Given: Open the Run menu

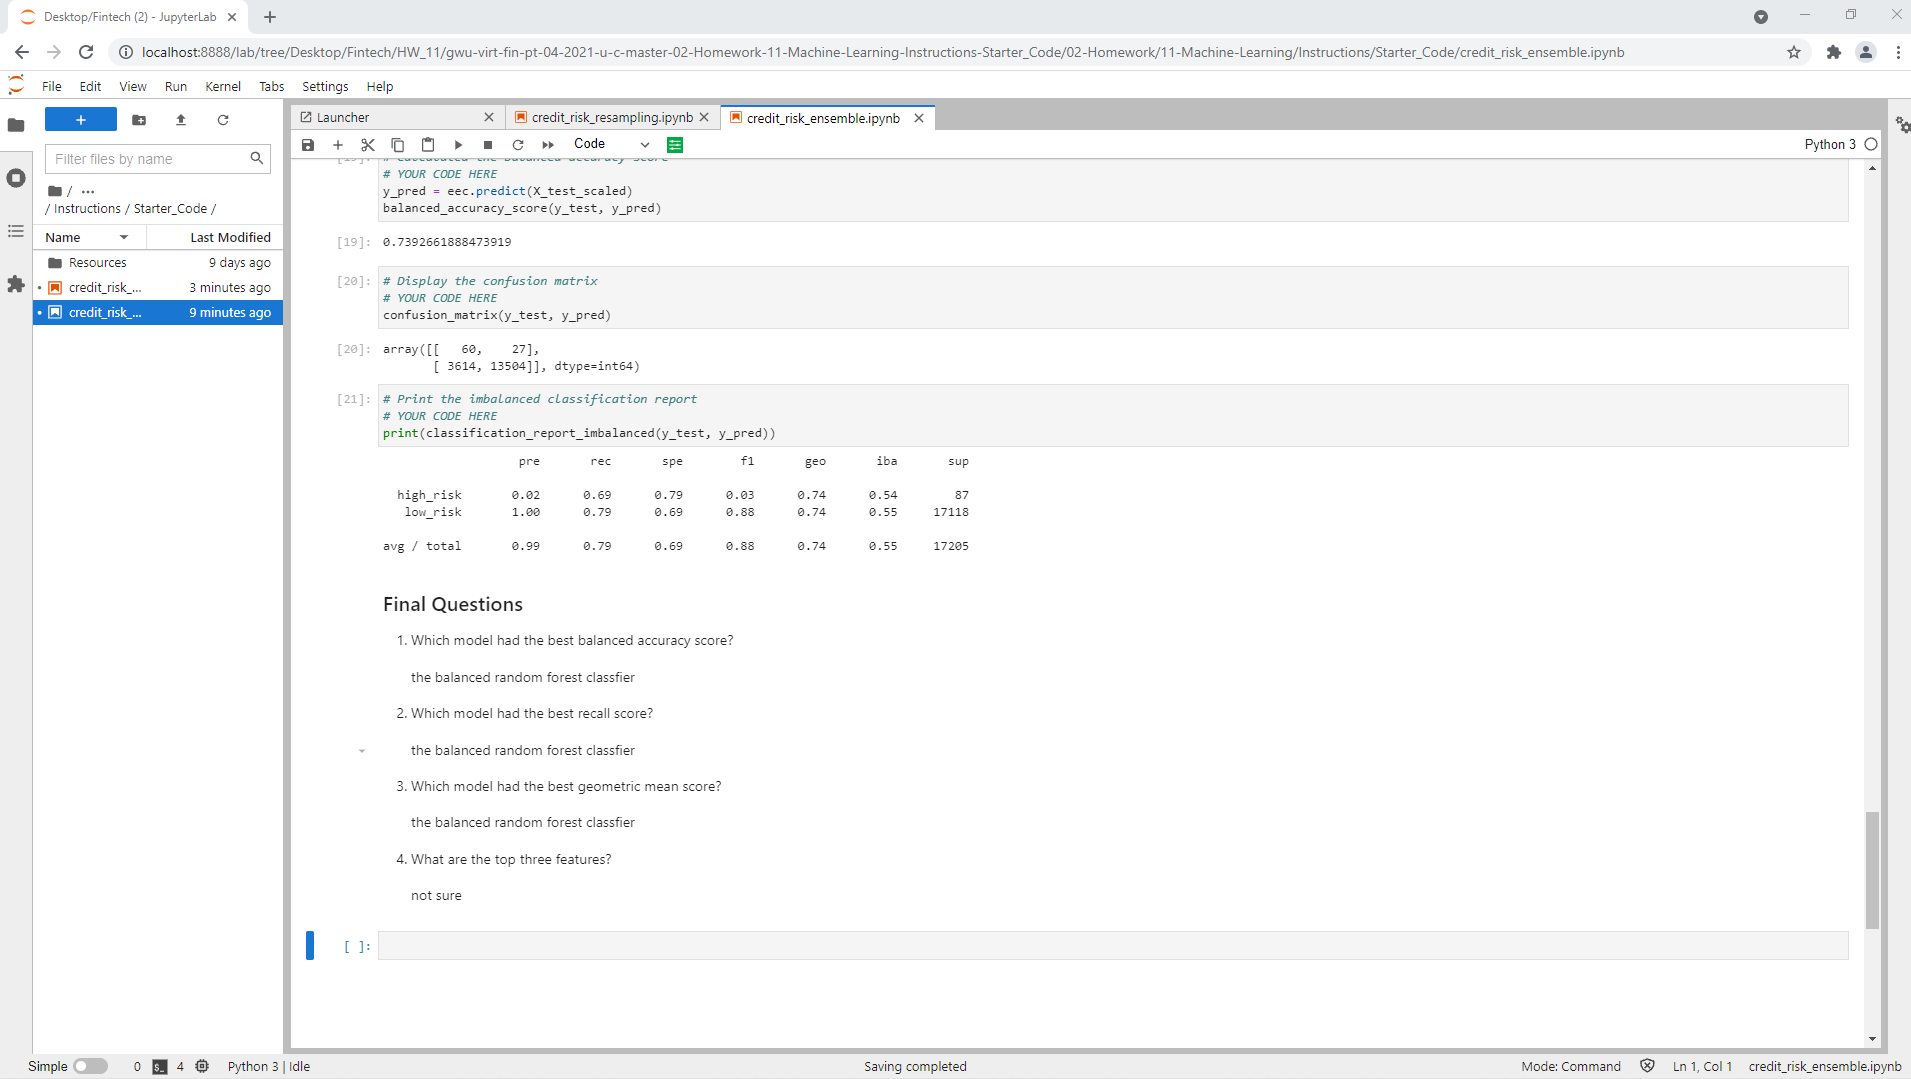Looking at the screenshot, I should [176, 86].
